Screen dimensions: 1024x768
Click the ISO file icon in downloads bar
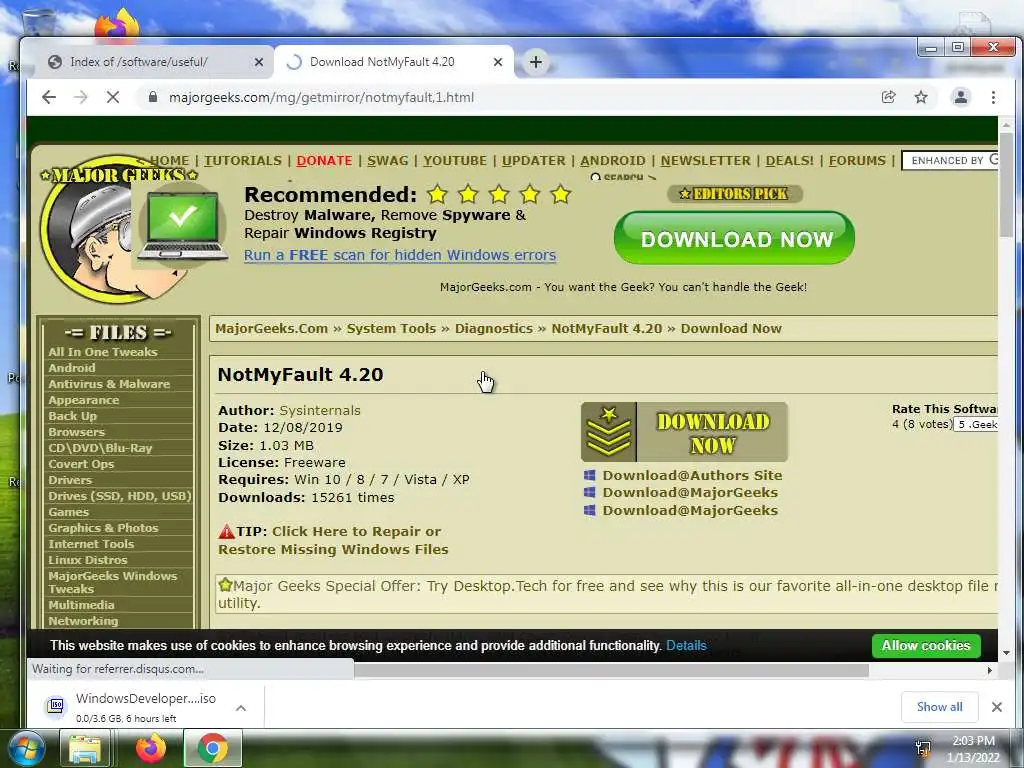(57, 705)
